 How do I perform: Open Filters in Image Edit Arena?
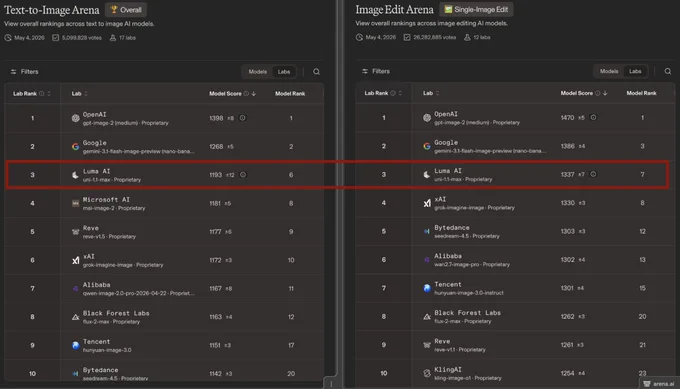click(x=376, y=71)
